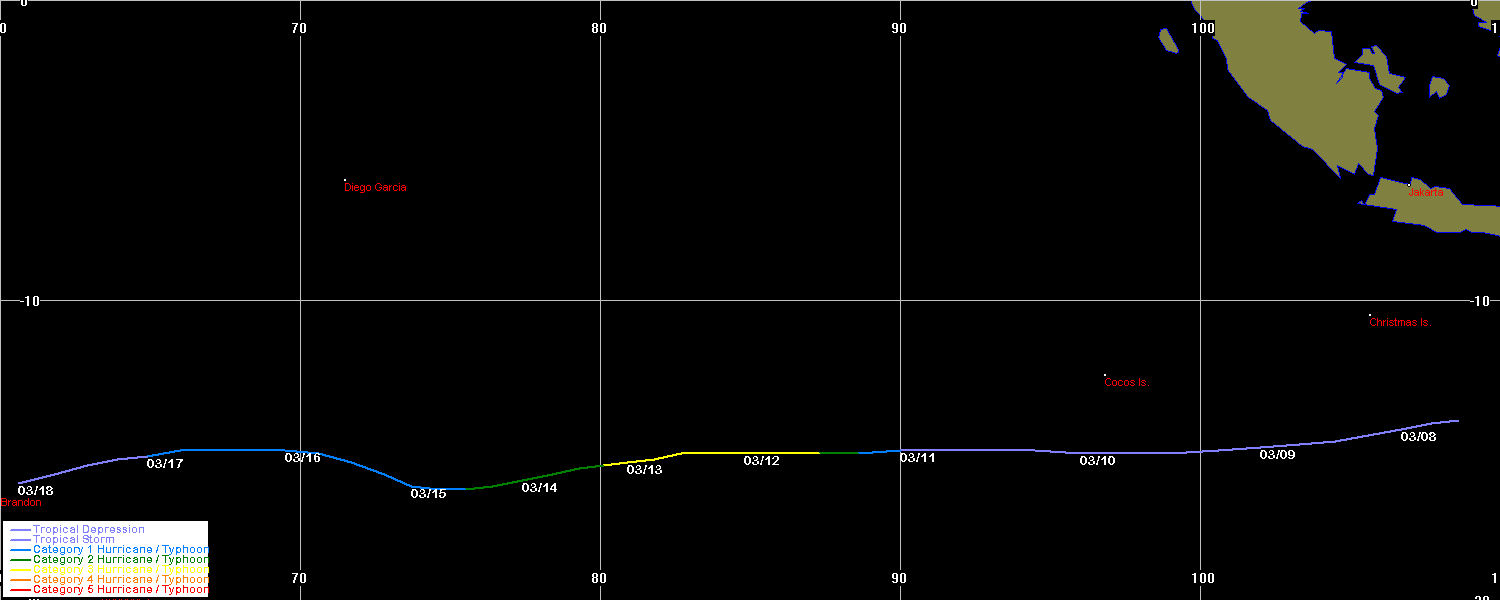Select the Cocos Is. place marker
This screenshot has height=600, width=1500.
click(1126, 383)
